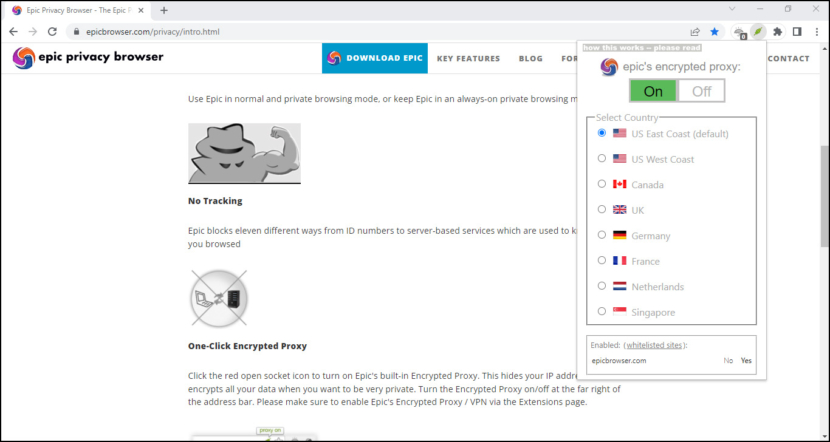Open the cloud extension icon with 0 badge
Screen dimensions: 830x442
739,32
